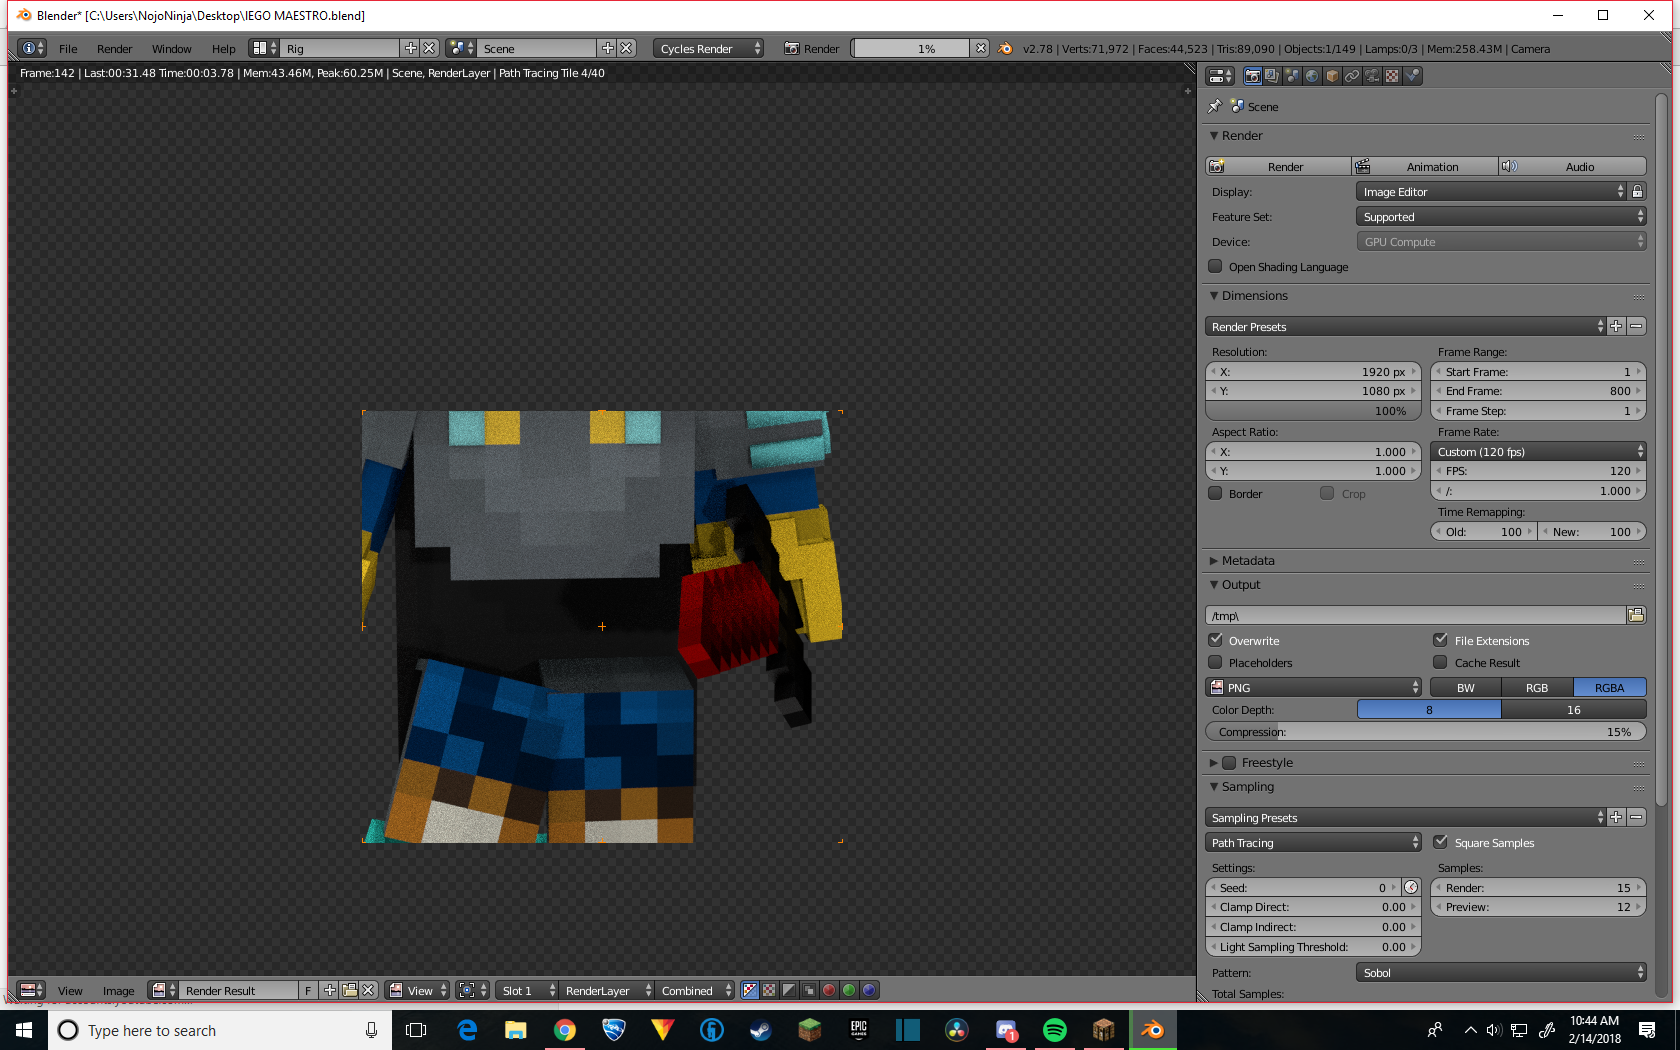Open the Object Constraints properties tab
The width and height of the screenshot is (1680, 1050).
(1352, 76)
